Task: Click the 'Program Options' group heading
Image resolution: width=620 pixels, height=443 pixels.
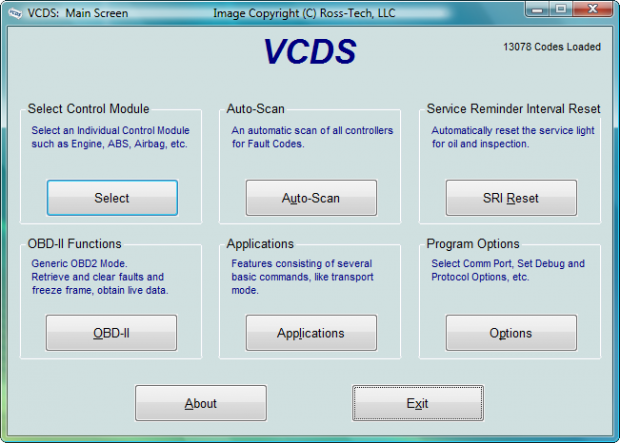Action: (473, 244)
